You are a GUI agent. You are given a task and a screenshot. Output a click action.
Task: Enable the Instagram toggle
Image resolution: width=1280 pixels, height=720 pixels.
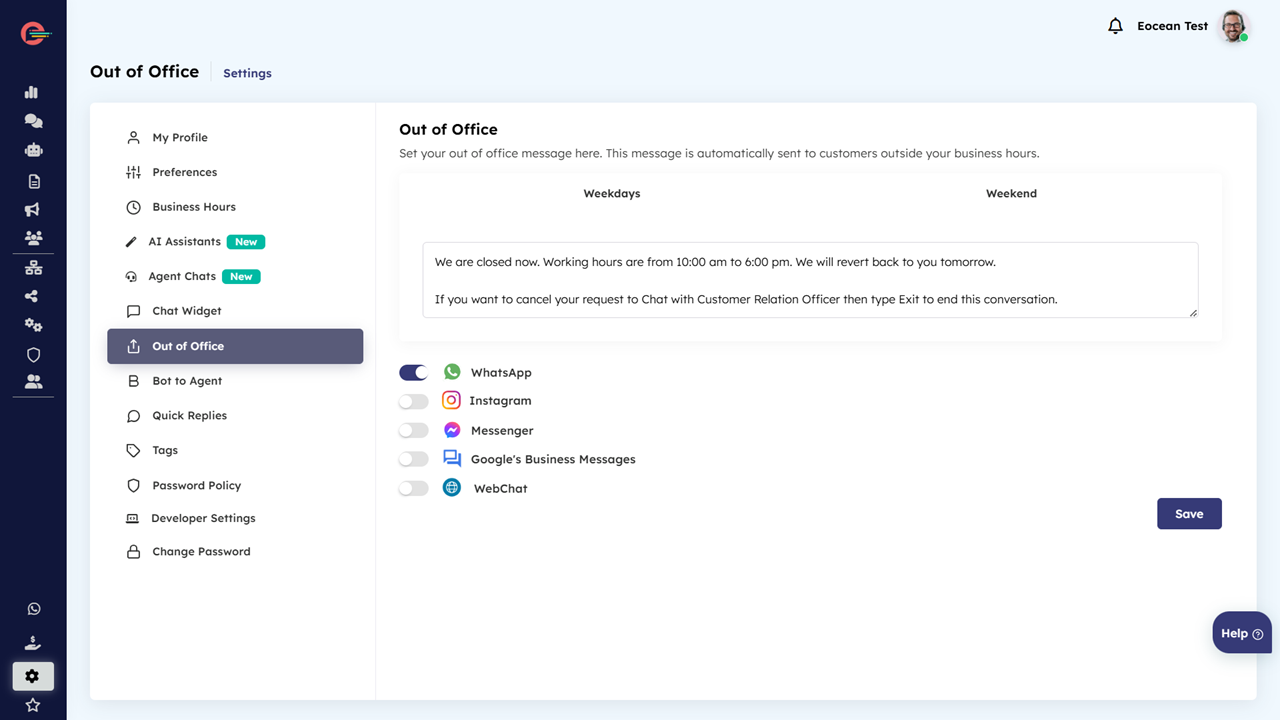tap(413, 401)
